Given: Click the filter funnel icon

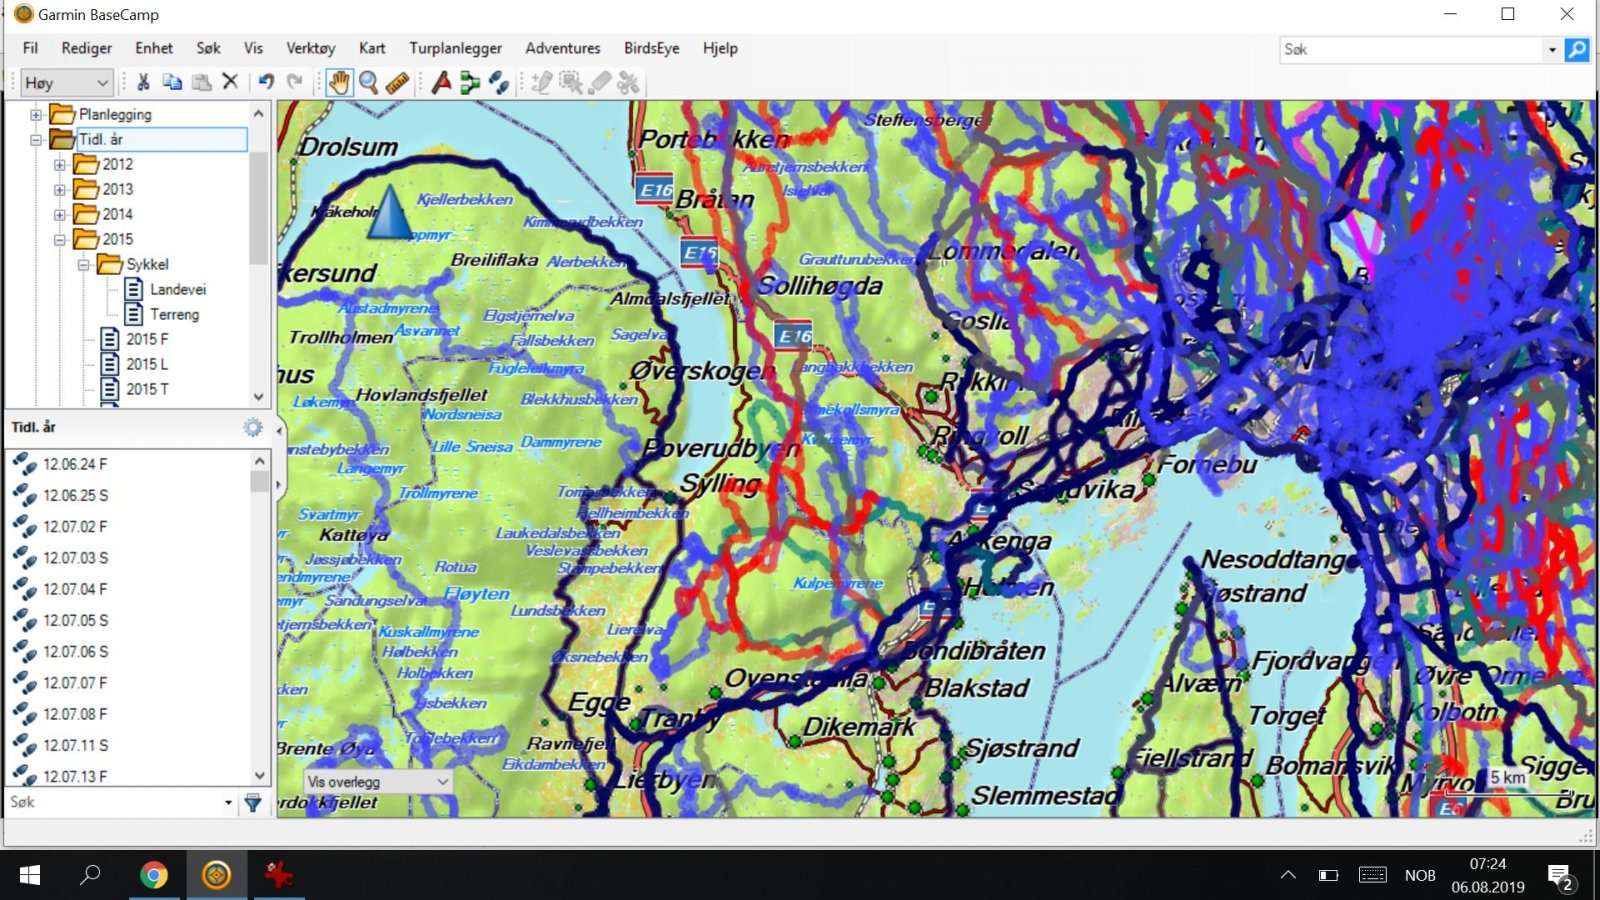Looking at the screenshot, I should (x=253, y=803).
